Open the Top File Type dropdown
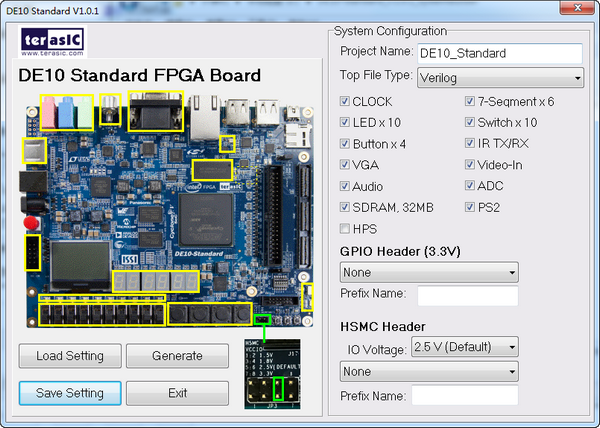The image size is (600, 428). [x=501, y=78]
